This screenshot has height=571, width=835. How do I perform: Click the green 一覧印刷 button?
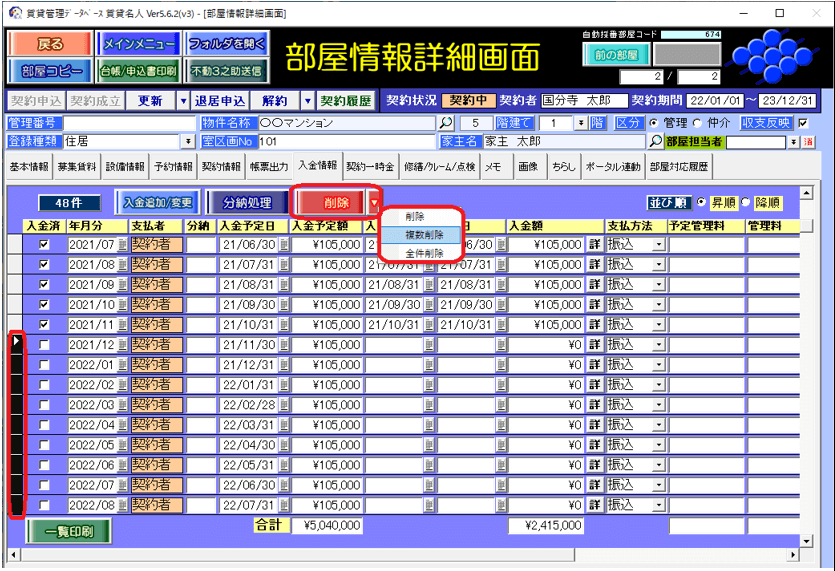pyautogui.click(x=69, y=532)
